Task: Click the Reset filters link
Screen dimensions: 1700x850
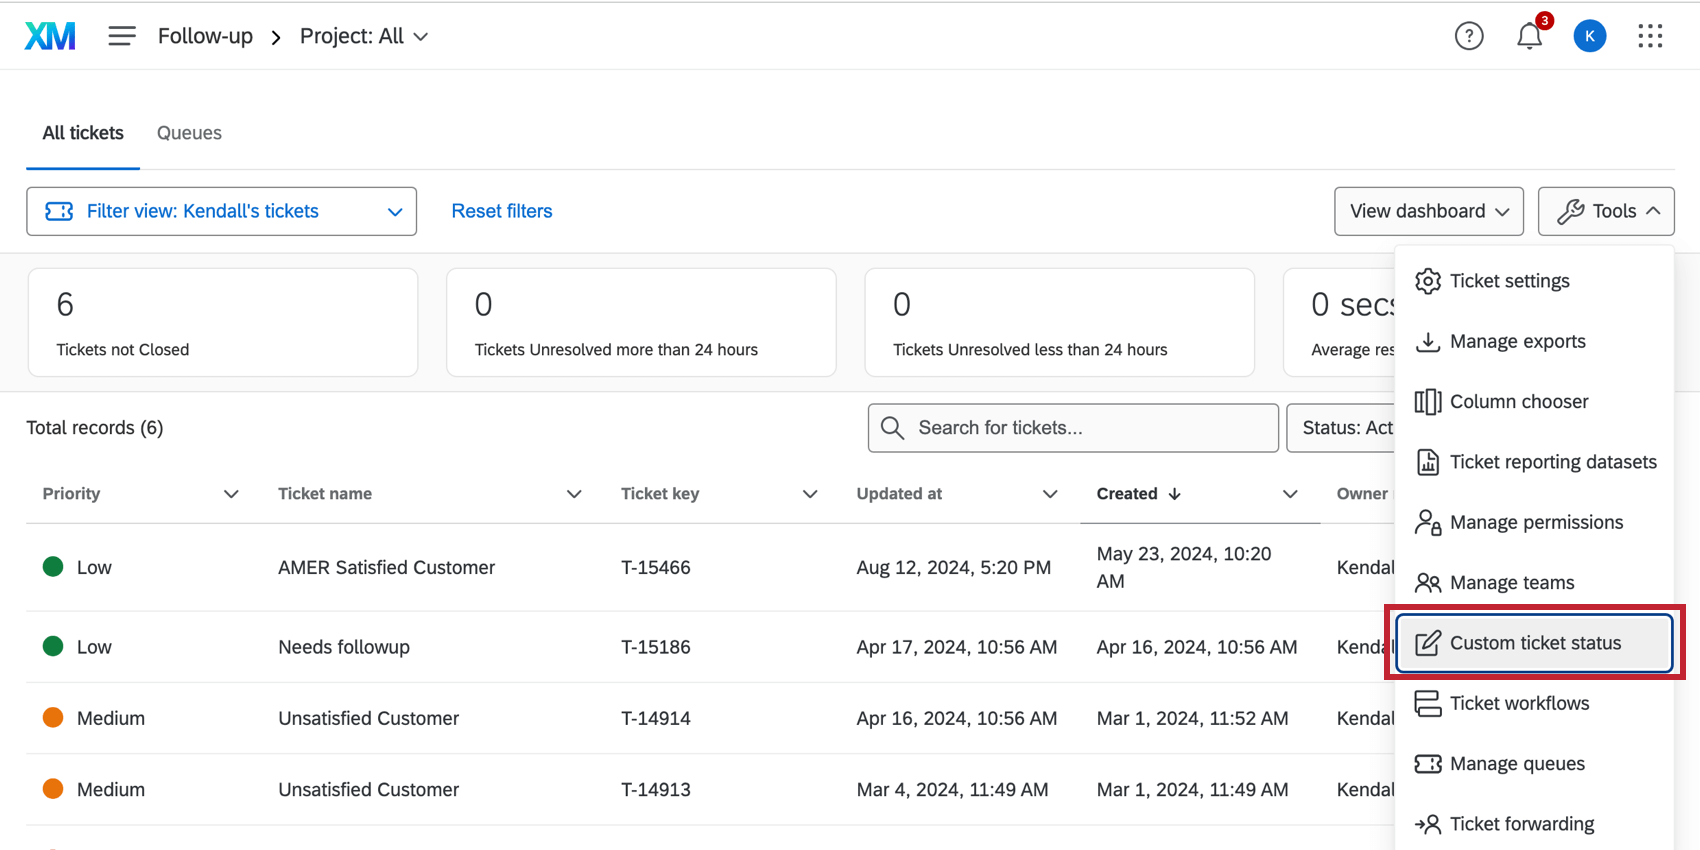Action: (502, 211)
